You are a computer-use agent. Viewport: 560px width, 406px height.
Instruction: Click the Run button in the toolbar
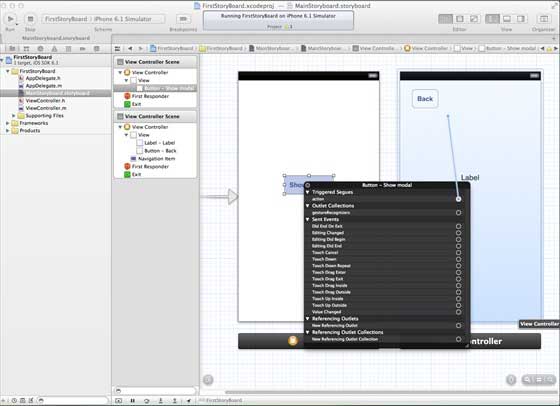click(10, 19)
